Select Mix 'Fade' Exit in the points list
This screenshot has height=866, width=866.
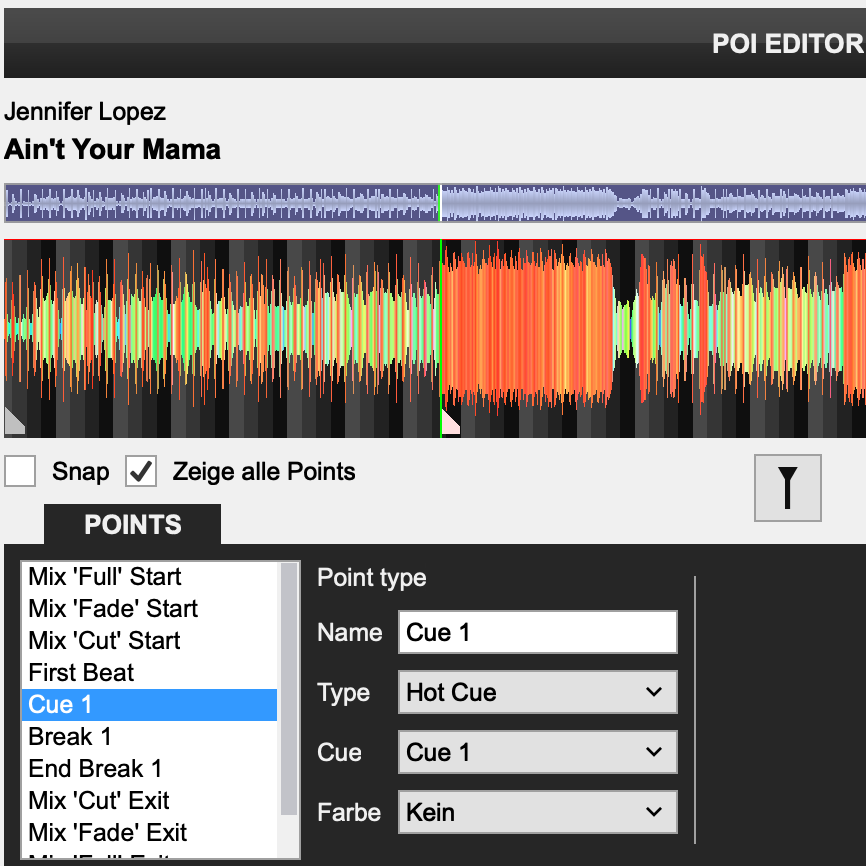coord(149,833)
